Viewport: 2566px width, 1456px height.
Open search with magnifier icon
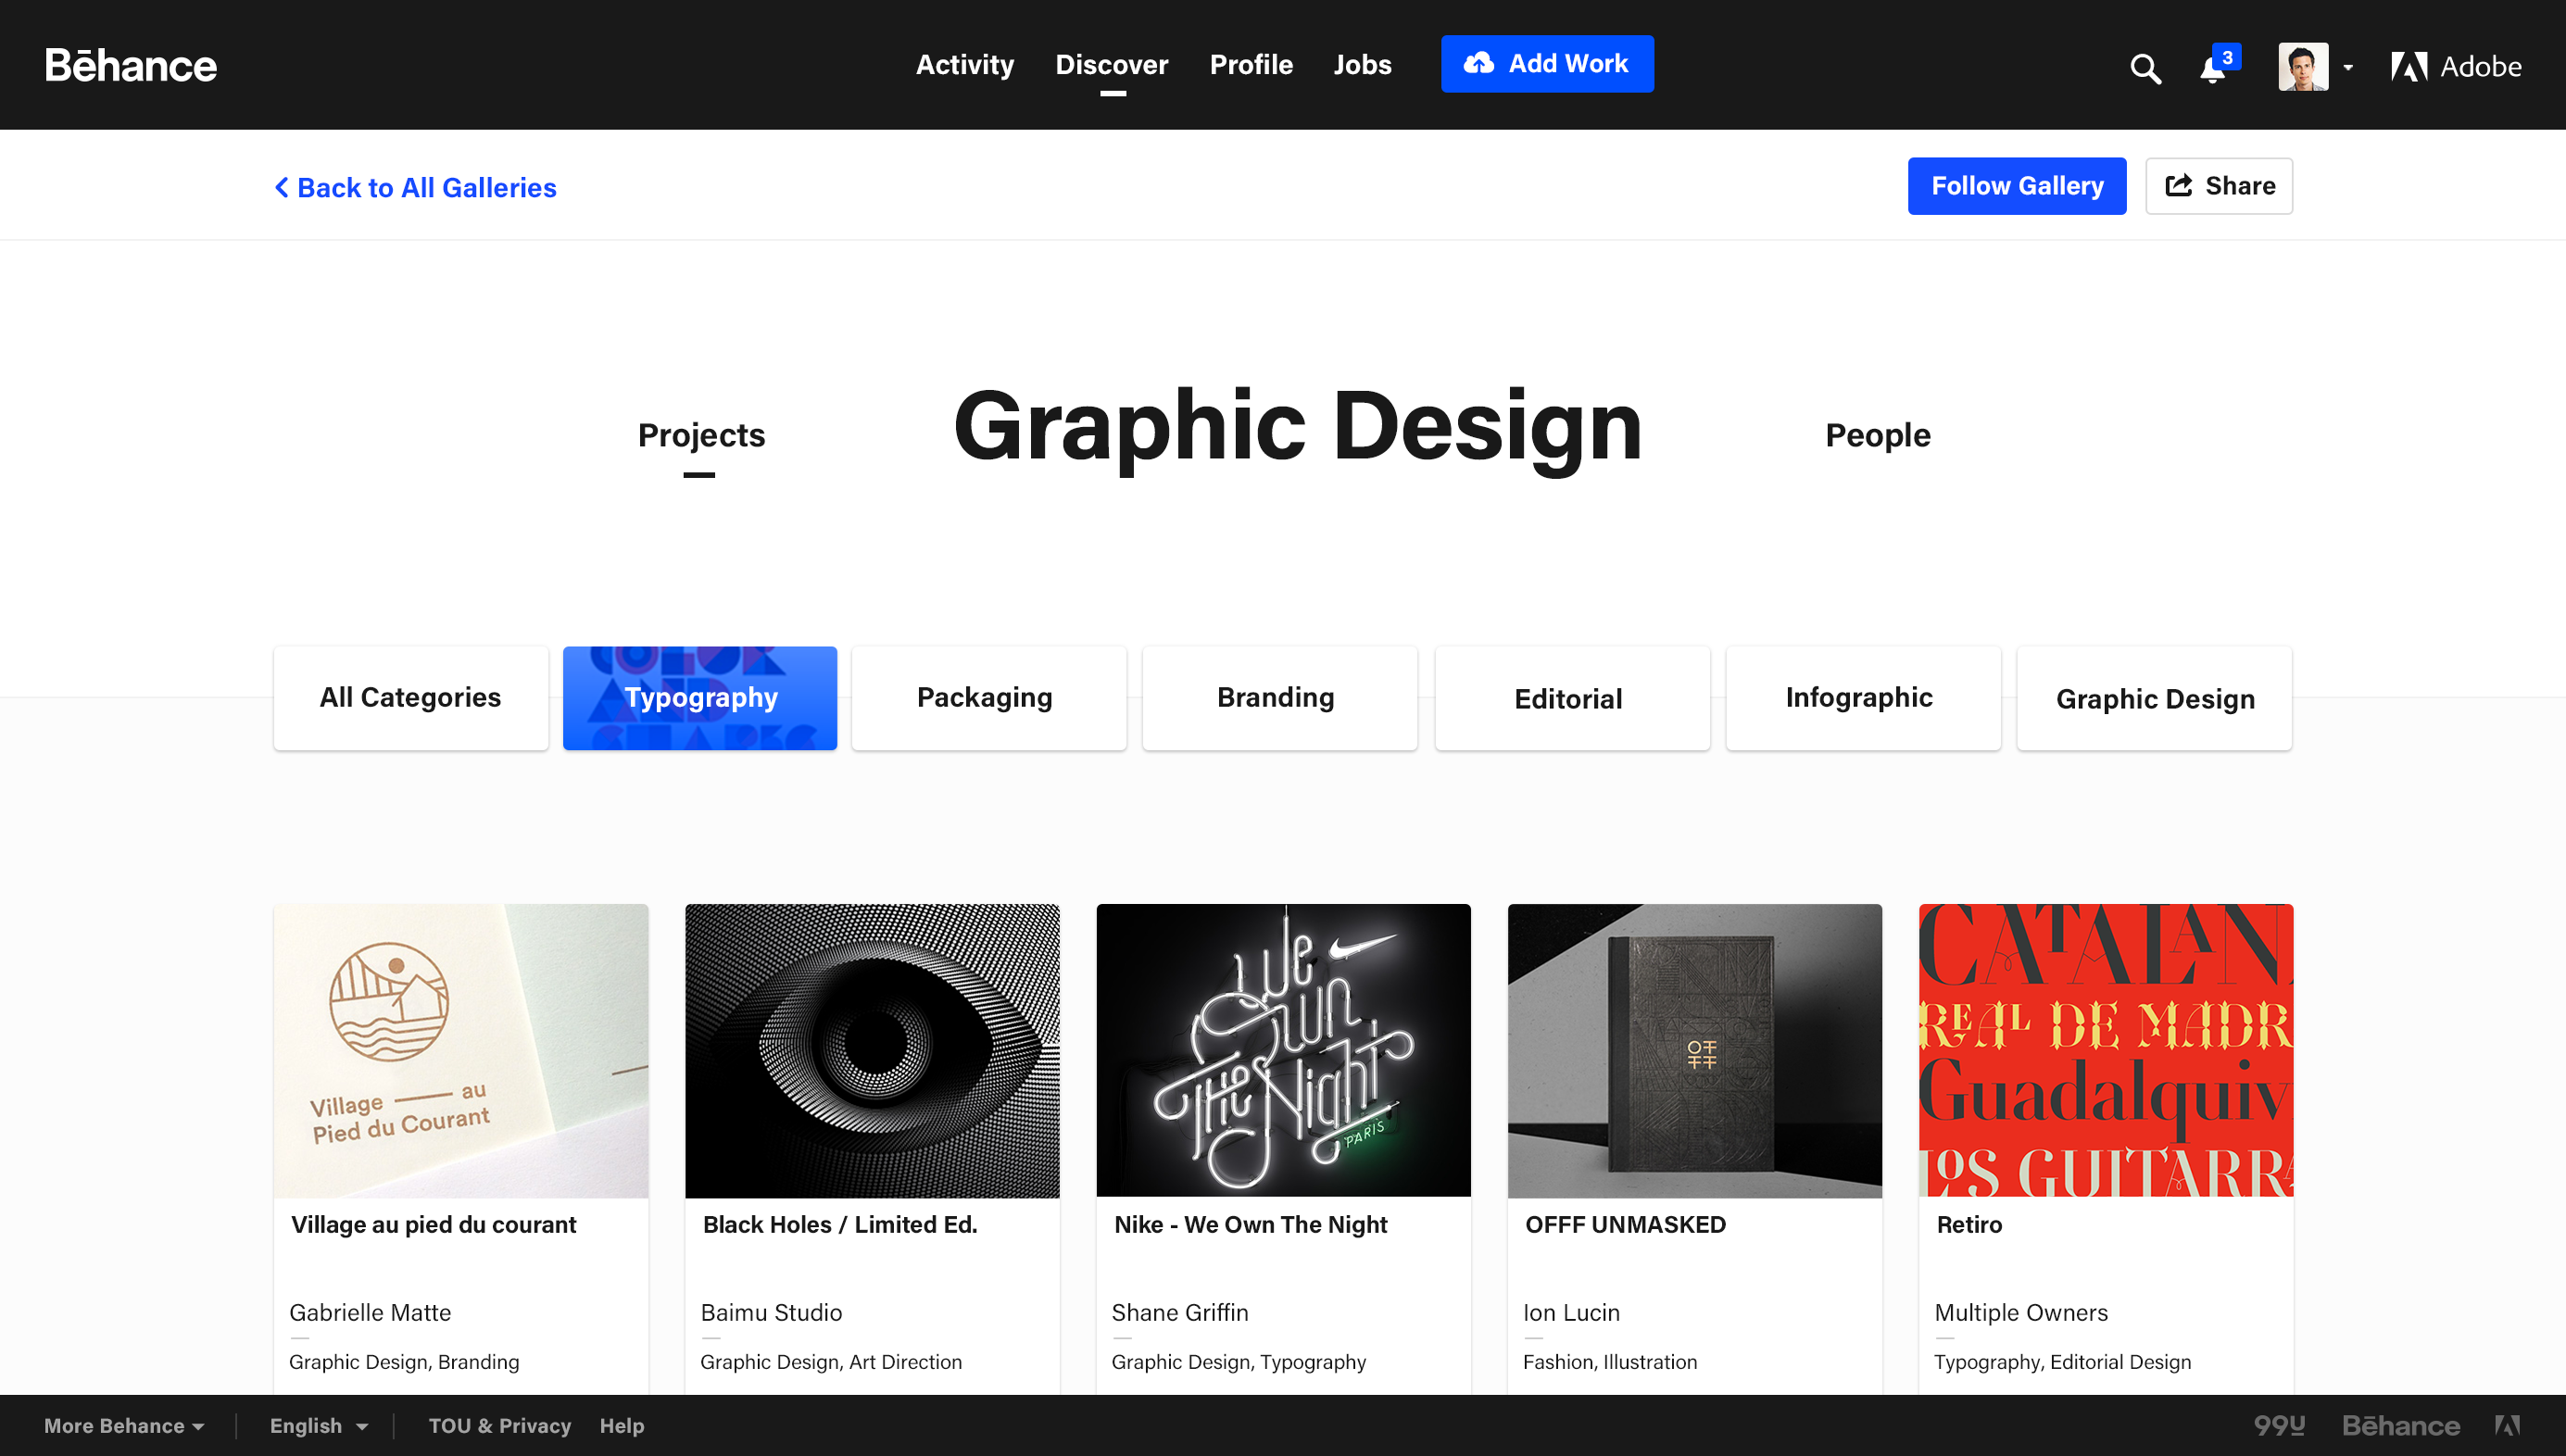(2145, 68)
